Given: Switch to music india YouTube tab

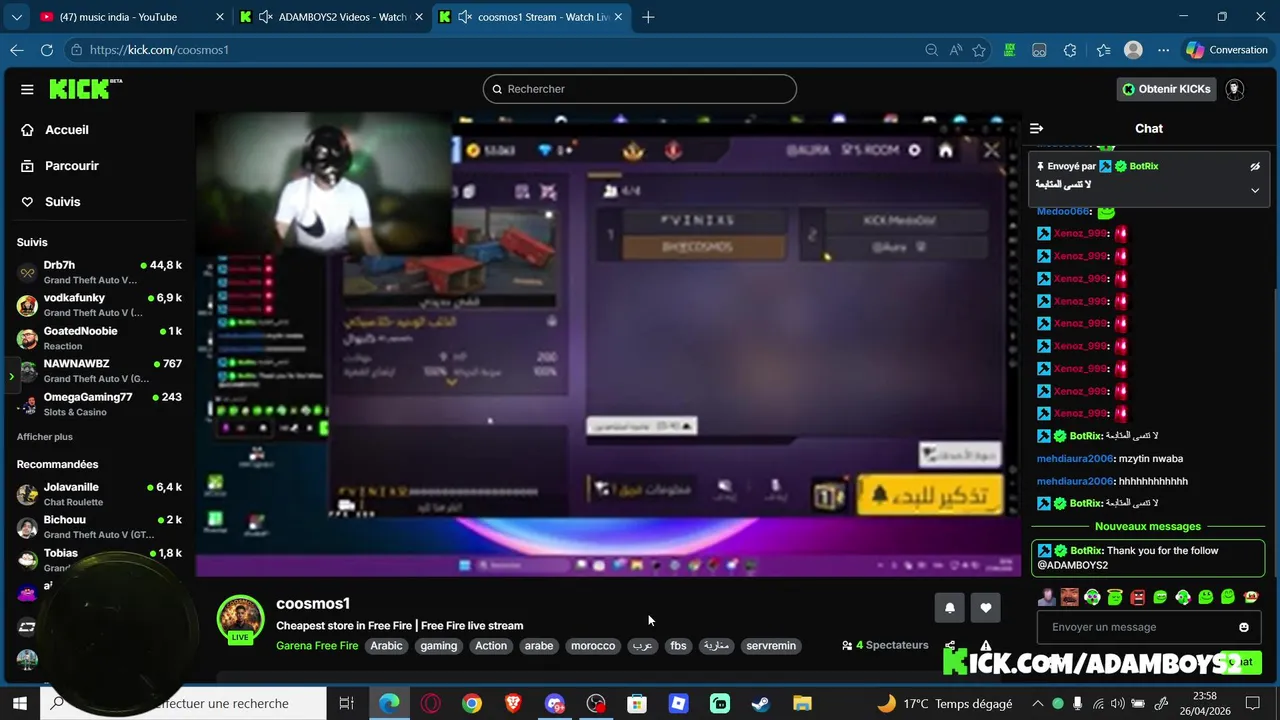Looking at the screenshot, I should [132, 17].
